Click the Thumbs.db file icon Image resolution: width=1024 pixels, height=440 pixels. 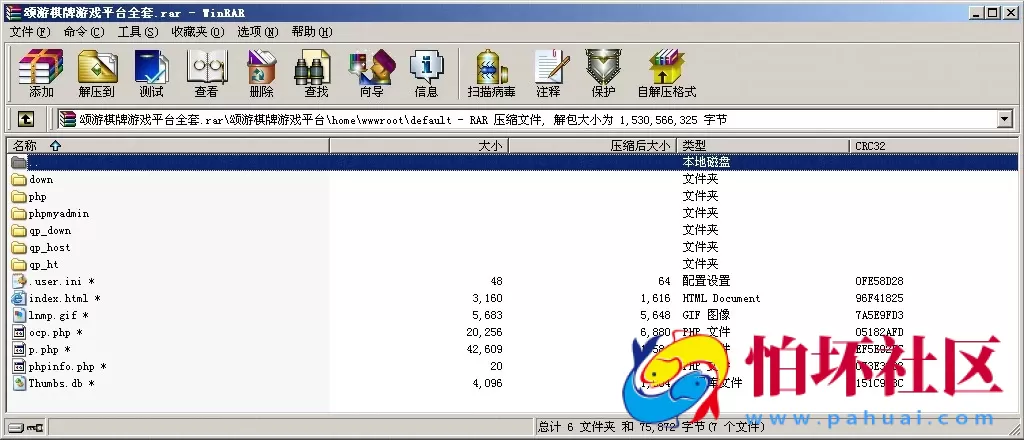[x=19, y=383]
